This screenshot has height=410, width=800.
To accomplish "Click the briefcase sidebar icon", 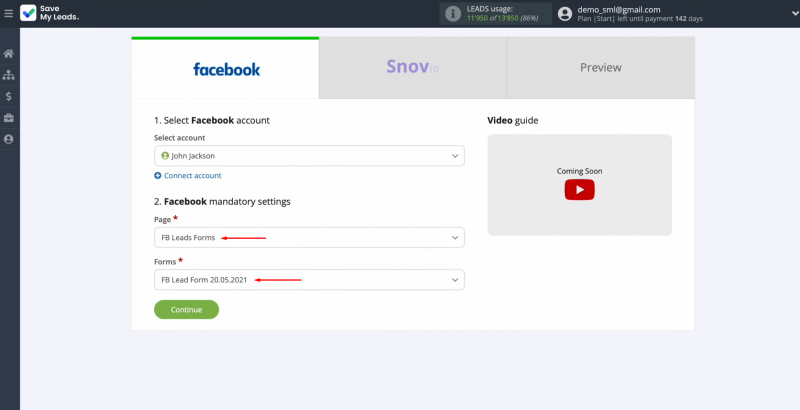I will click(9, 118).
